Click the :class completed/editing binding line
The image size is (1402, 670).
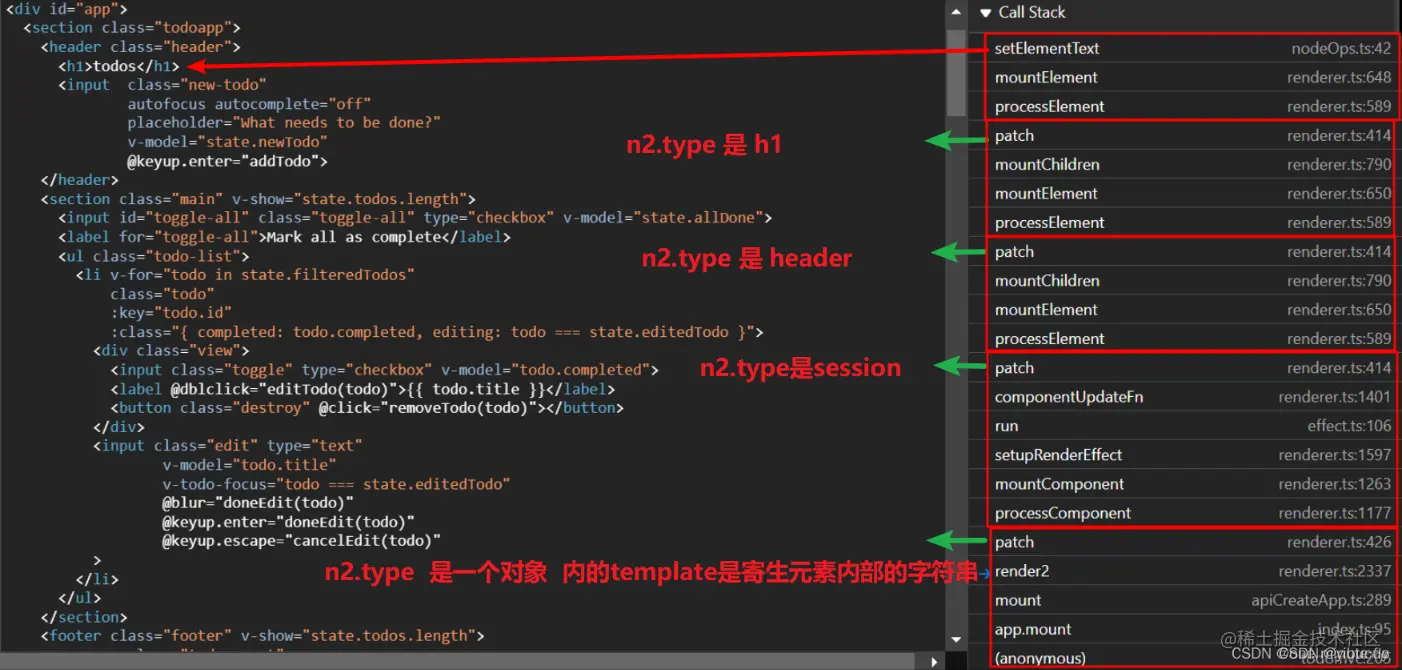pos(437,332)
